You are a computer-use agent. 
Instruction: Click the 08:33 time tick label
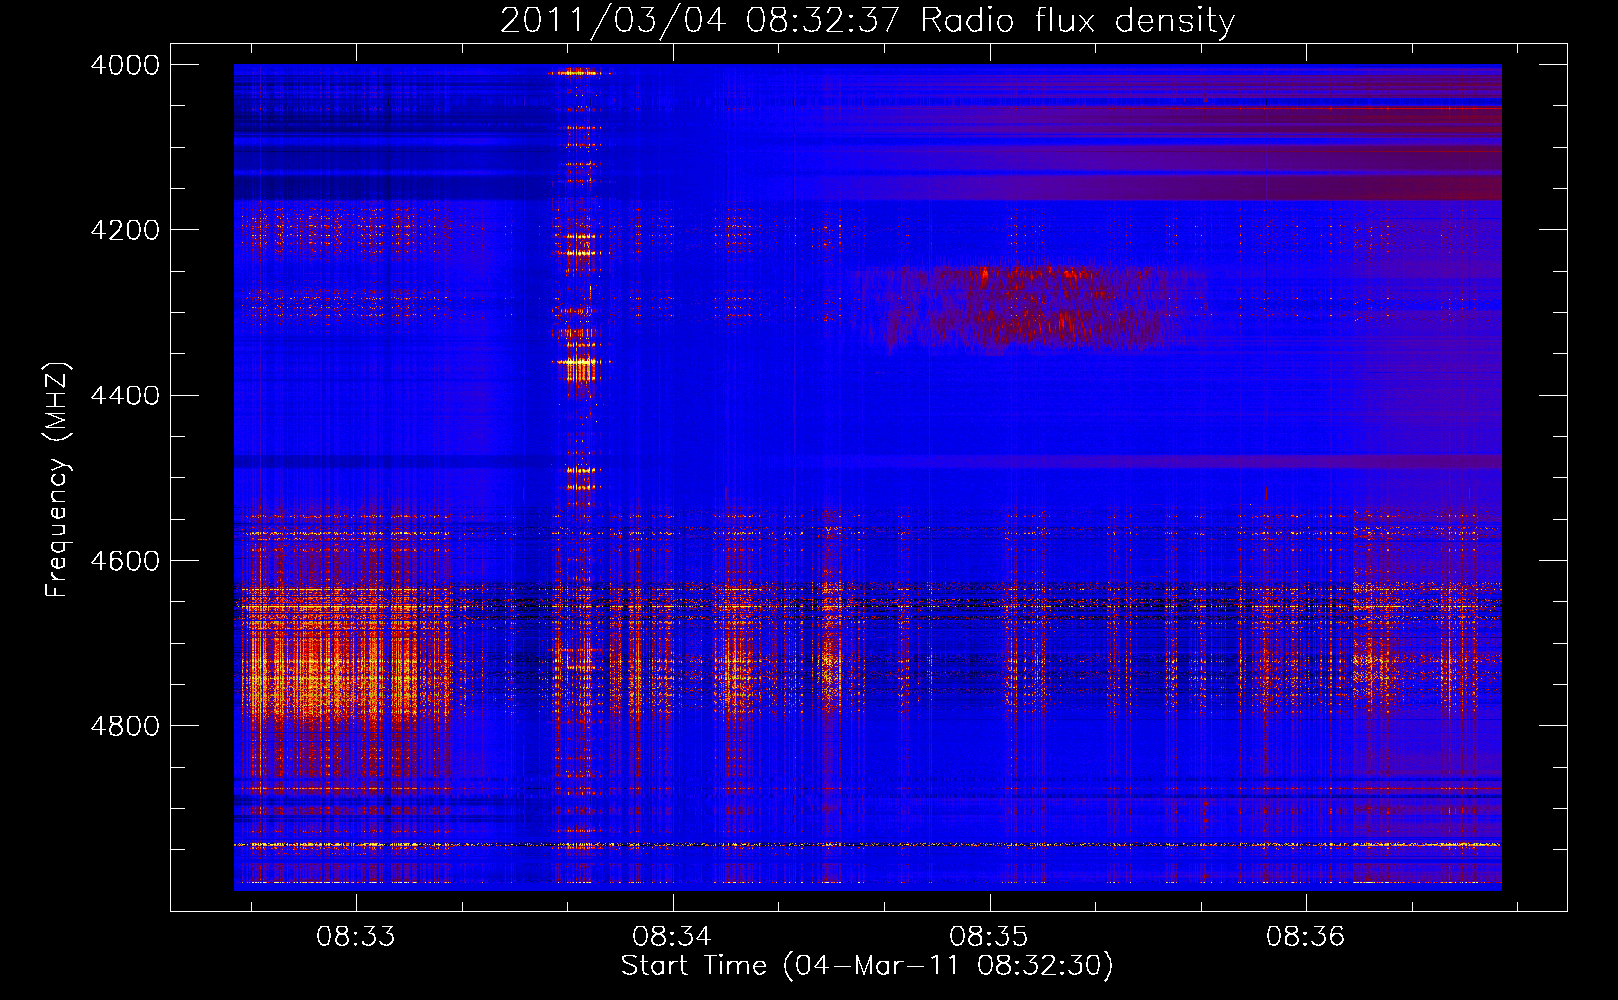pyautogui.click(x=356, y=937)
